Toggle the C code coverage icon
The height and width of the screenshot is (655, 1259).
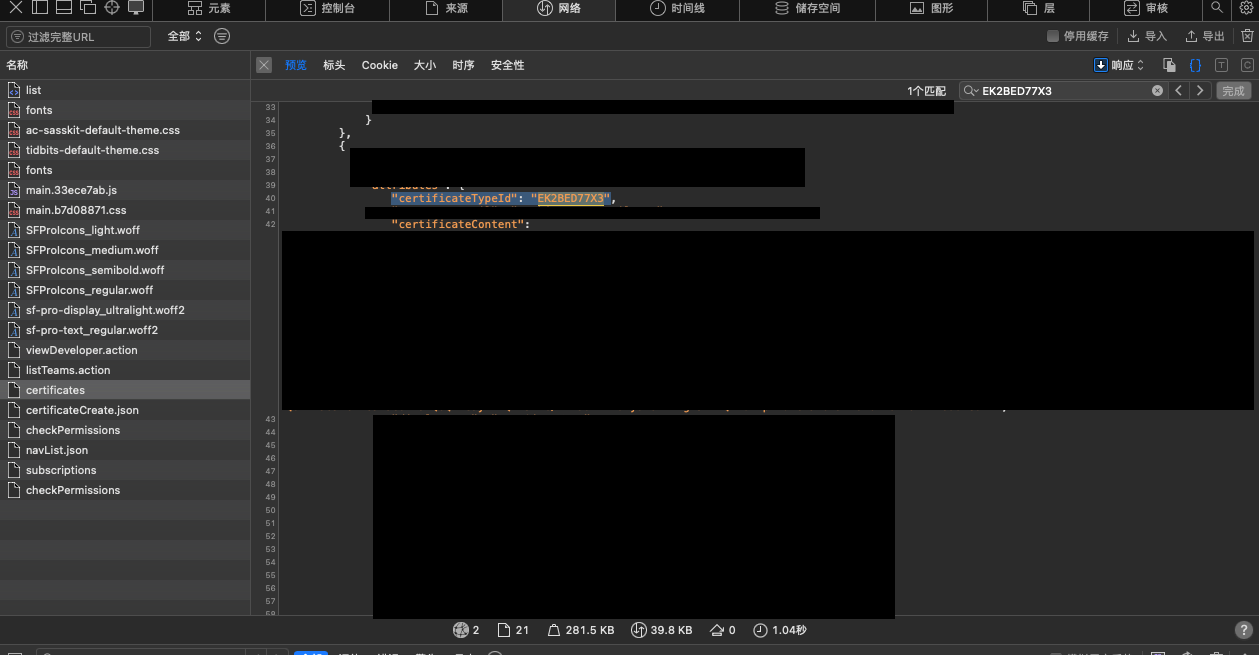coord(1247,65)
